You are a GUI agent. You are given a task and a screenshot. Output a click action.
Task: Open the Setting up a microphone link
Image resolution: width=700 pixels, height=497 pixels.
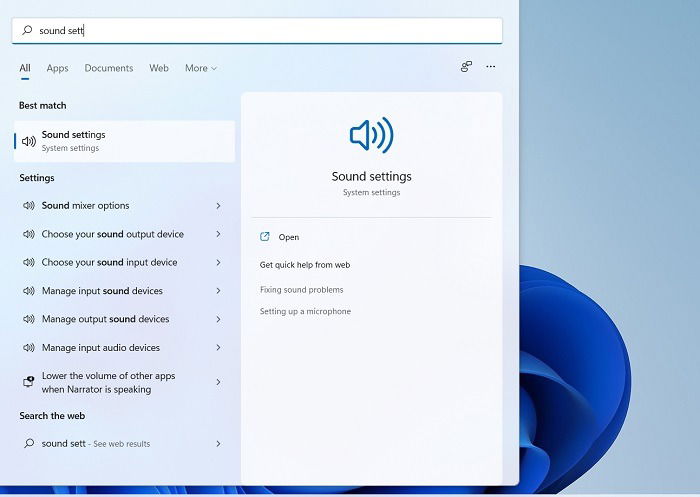coord(305,311)
